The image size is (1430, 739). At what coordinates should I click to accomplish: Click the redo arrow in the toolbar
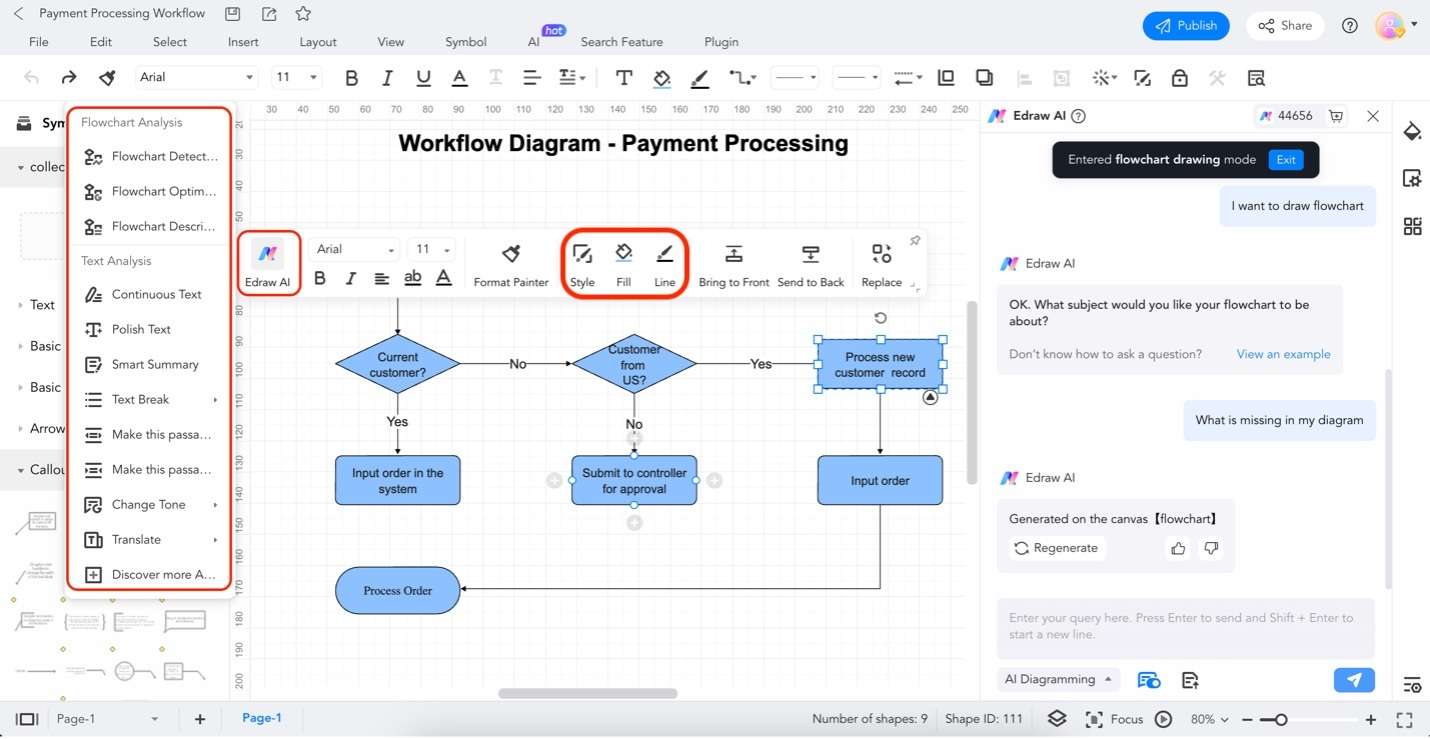[69, 77]
